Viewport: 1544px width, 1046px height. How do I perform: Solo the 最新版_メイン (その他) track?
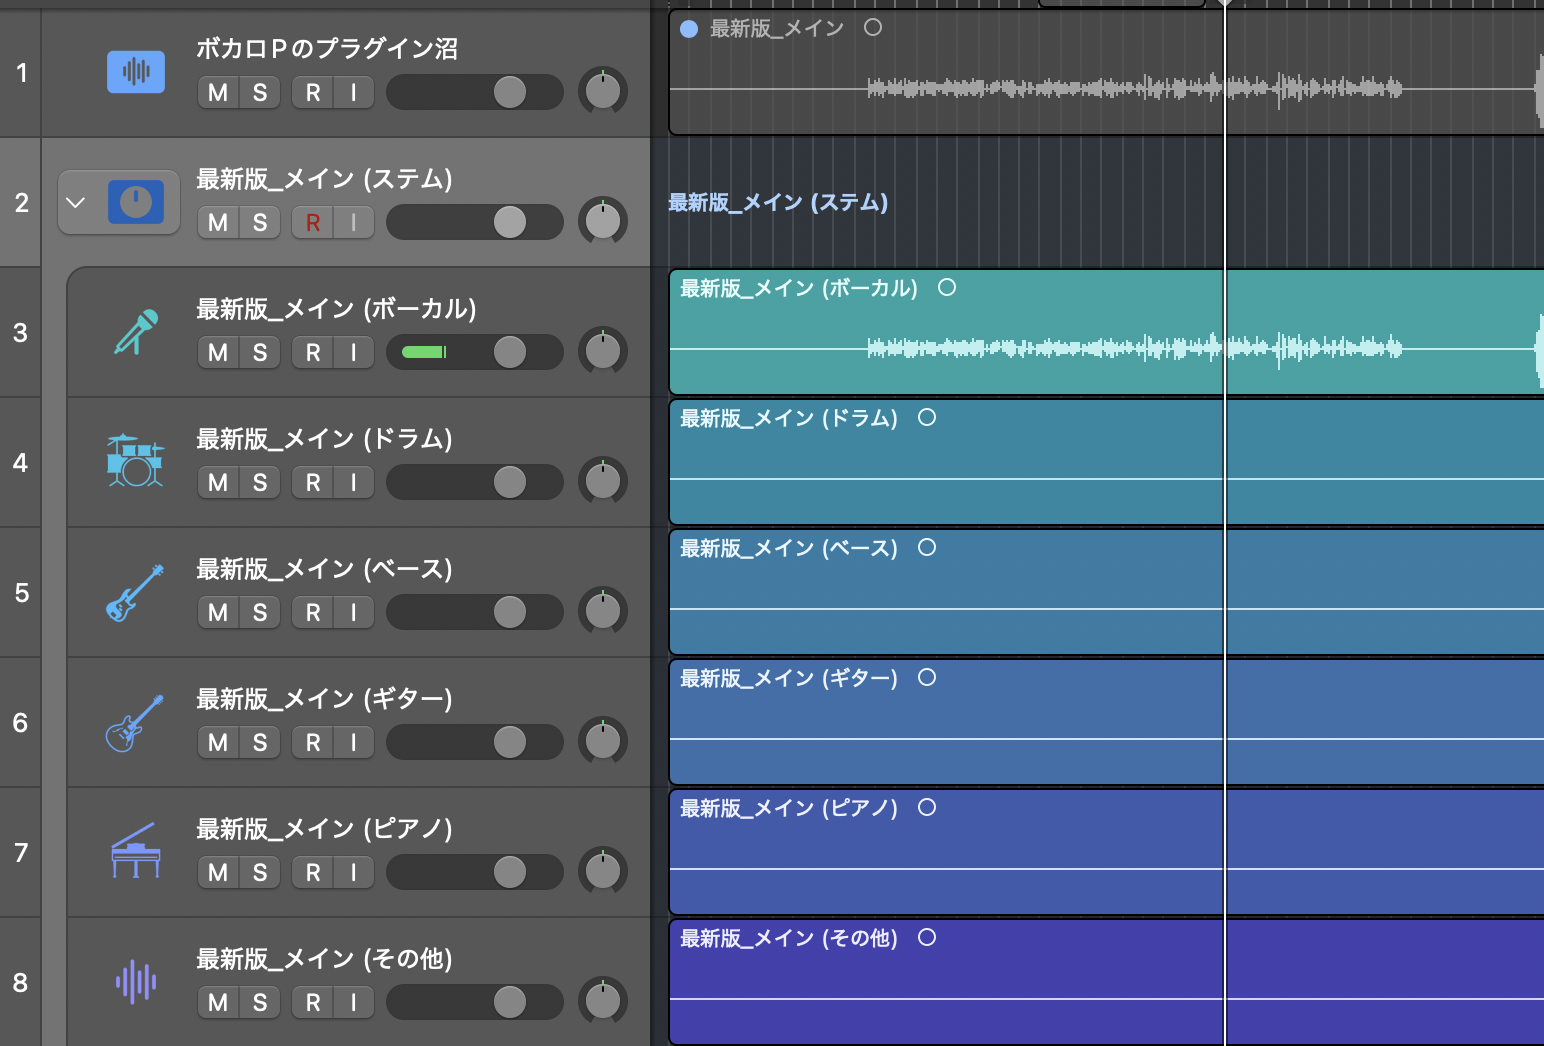coord(260,1002)
